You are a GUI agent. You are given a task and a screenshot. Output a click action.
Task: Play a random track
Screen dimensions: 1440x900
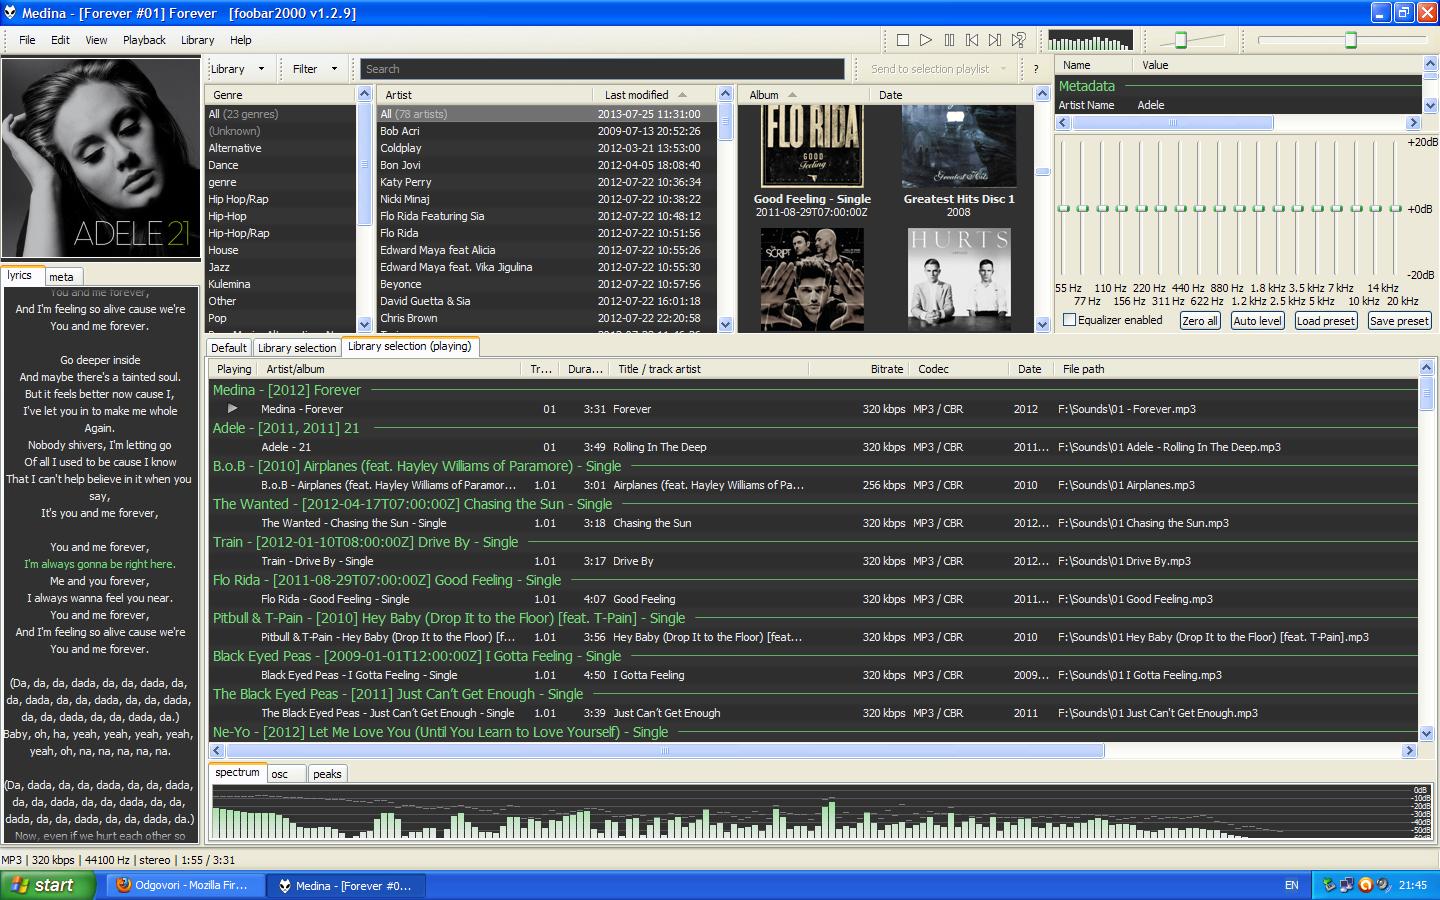[x=1018, y=40]
